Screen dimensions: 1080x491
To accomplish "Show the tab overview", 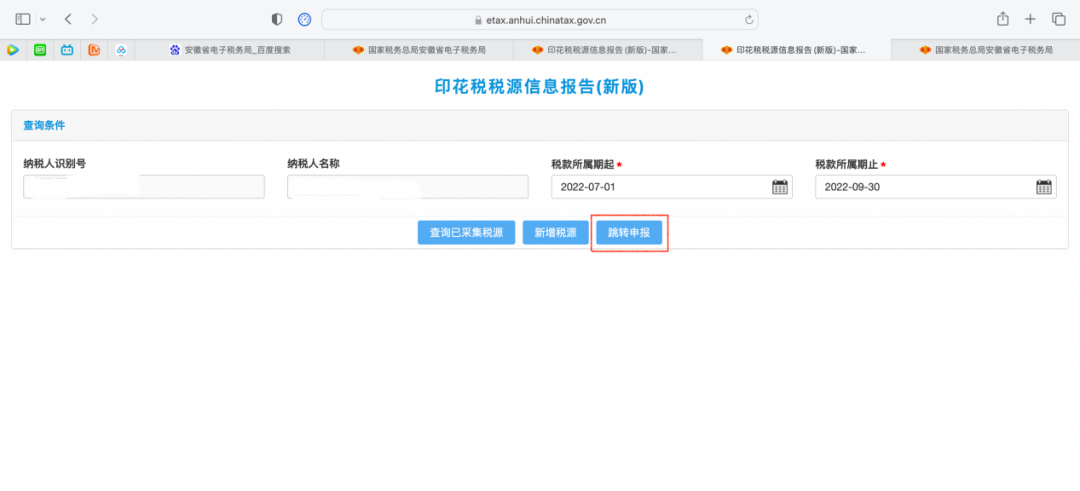I will (x=1059, y=19).
